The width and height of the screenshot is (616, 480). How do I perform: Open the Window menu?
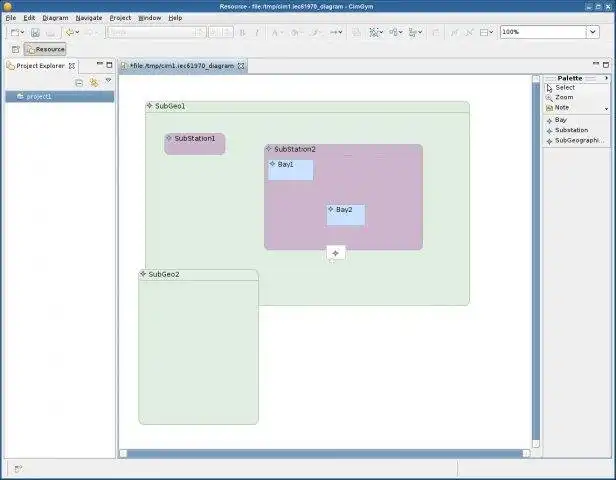pos(150,18)
